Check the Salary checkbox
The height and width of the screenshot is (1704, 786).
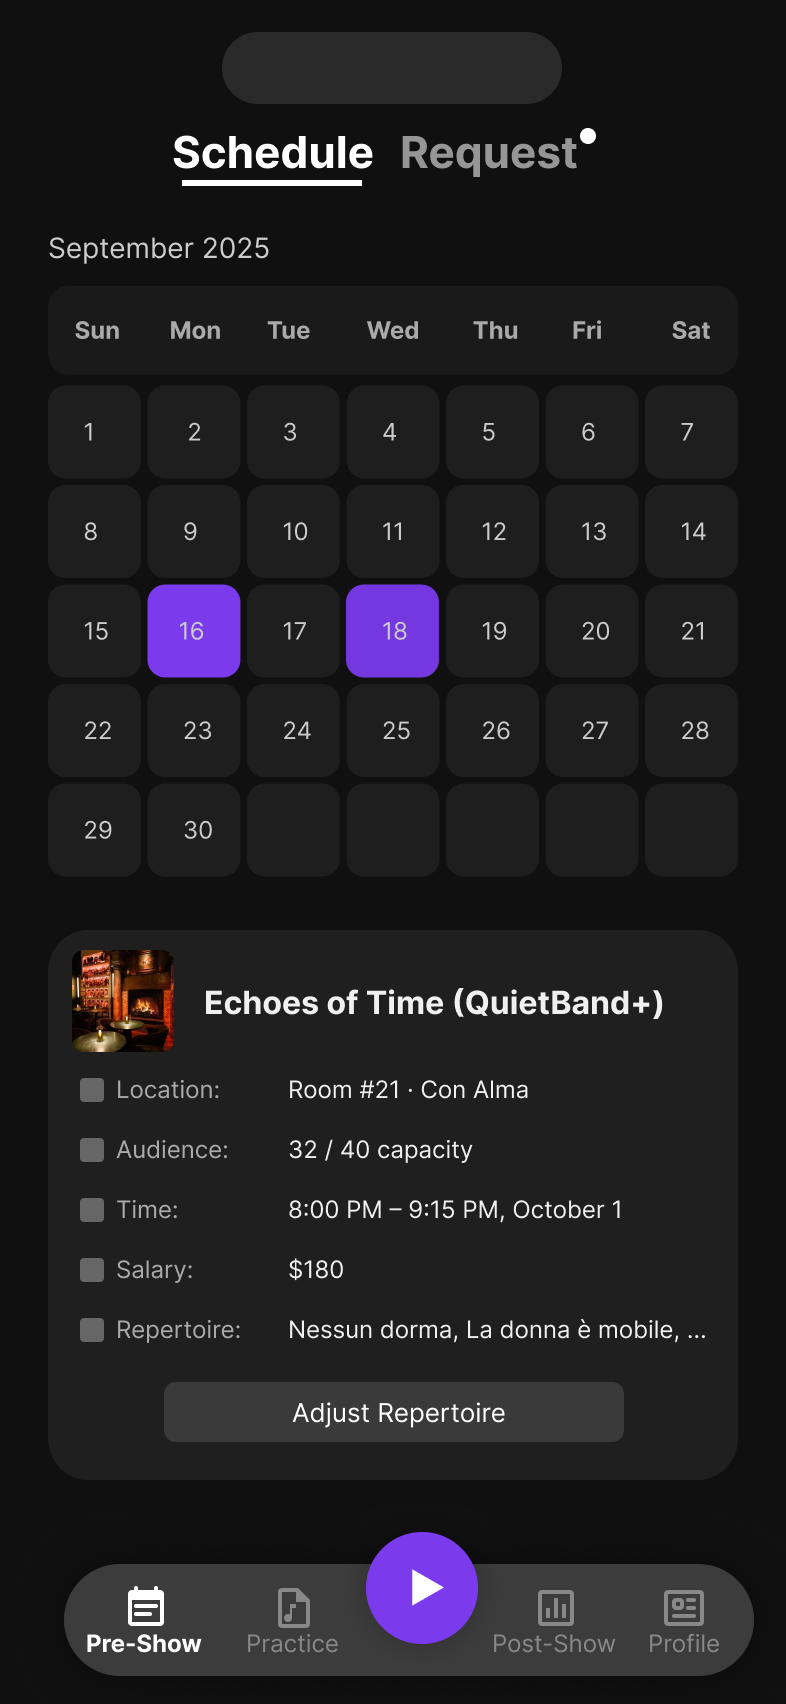(92, 1270)
